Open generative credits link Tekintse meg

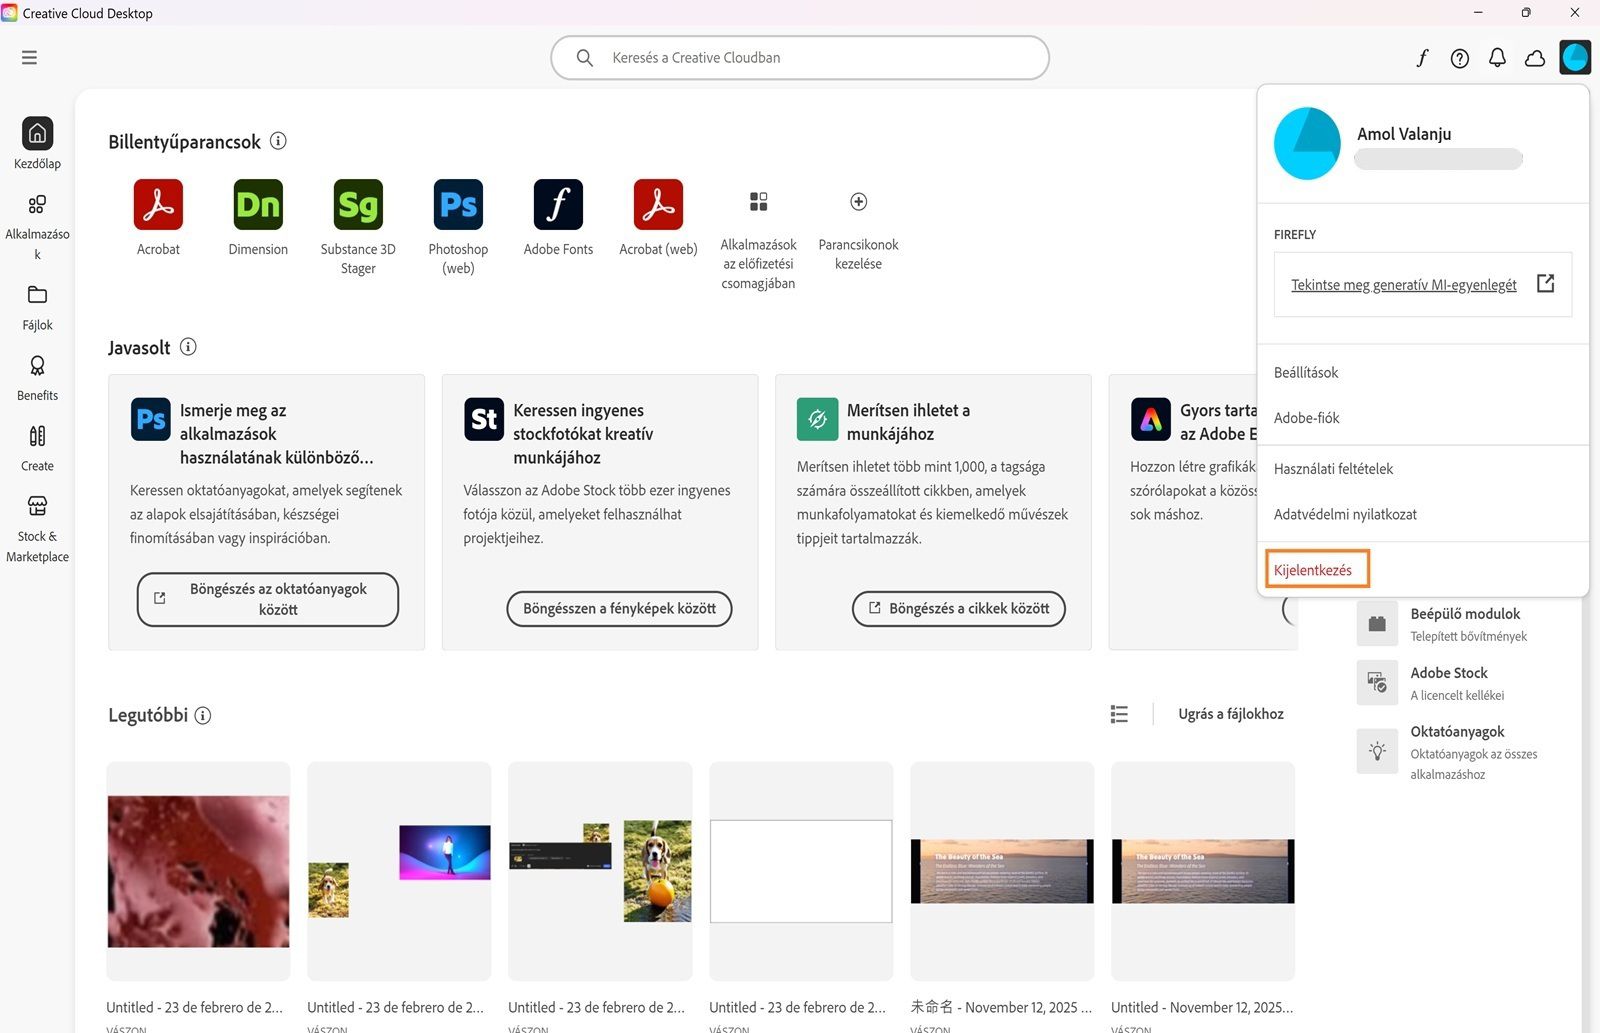point(1404,285)
